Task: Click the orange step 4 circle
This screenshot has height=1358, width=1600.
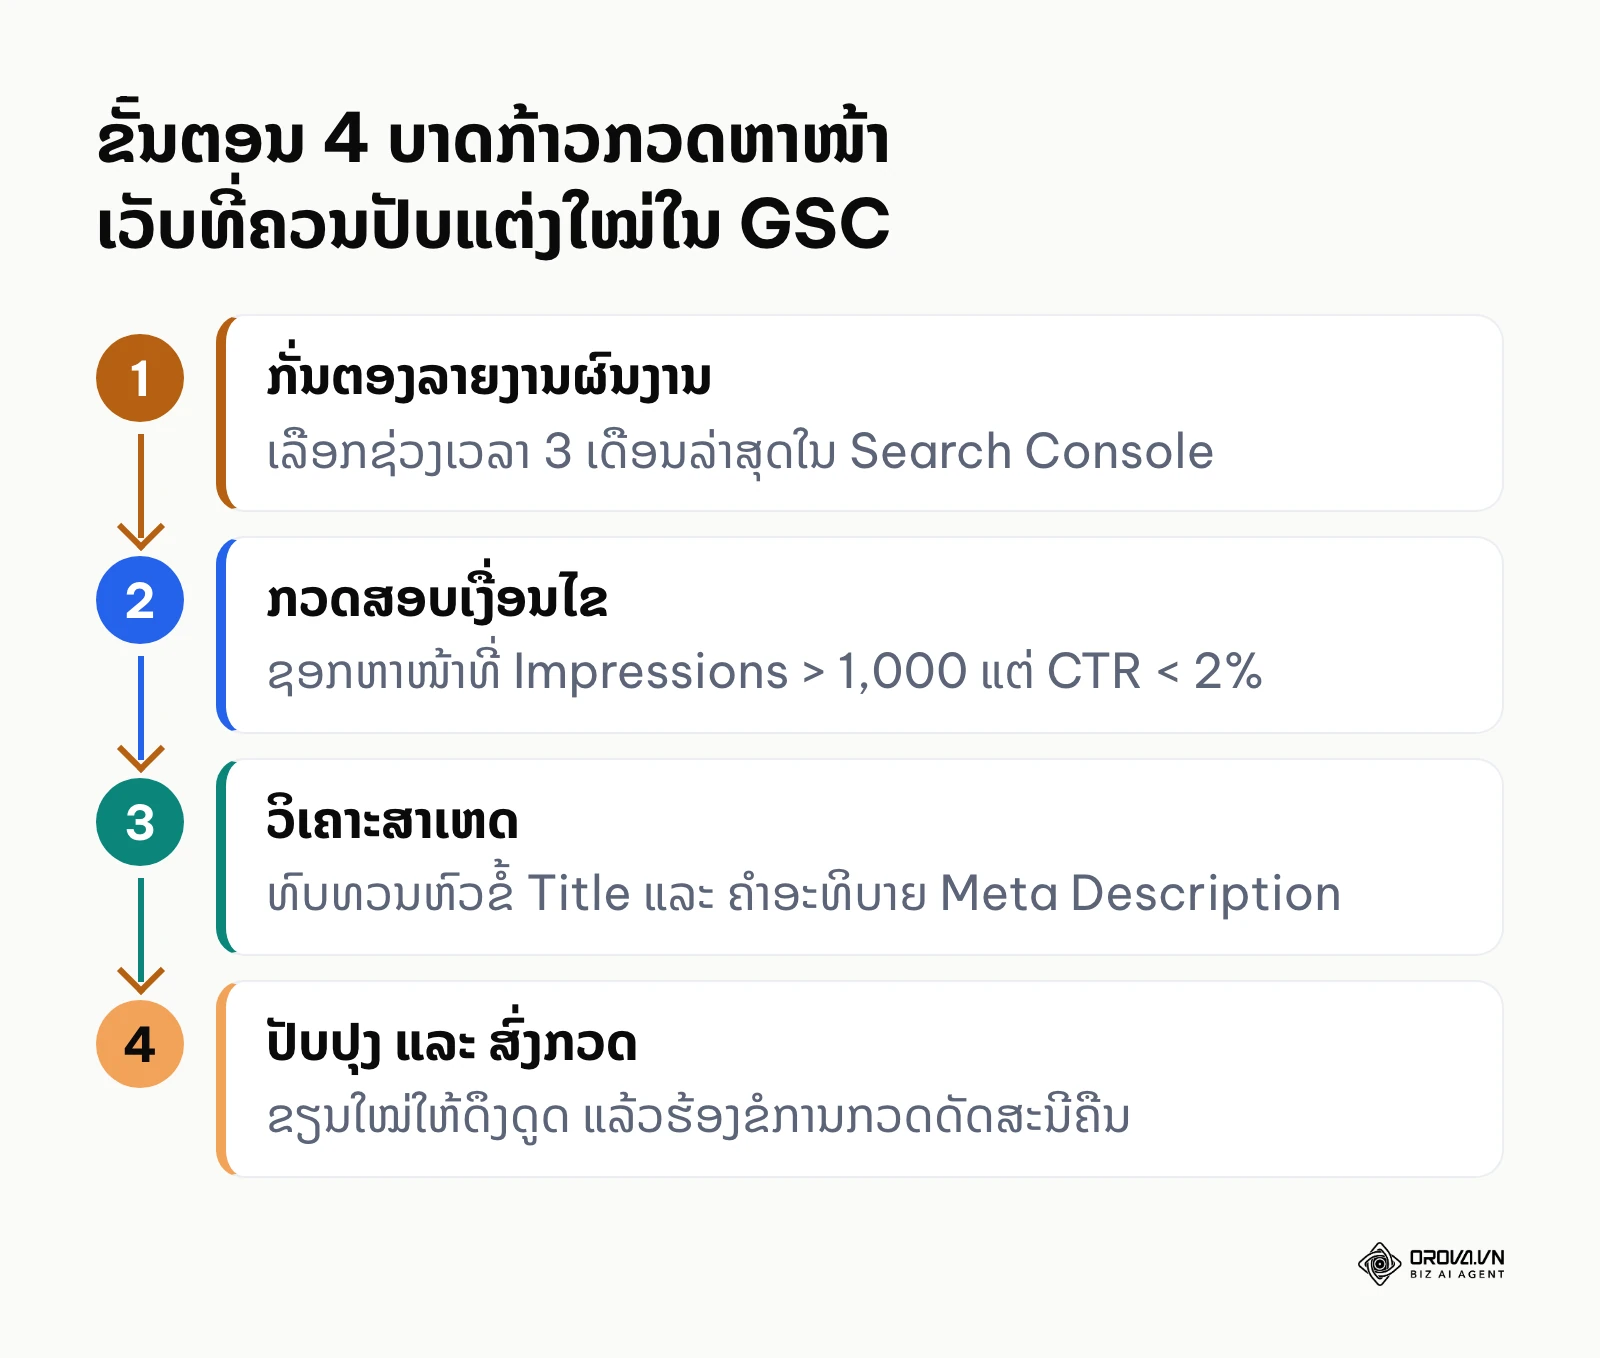Action: point(140,1044)
